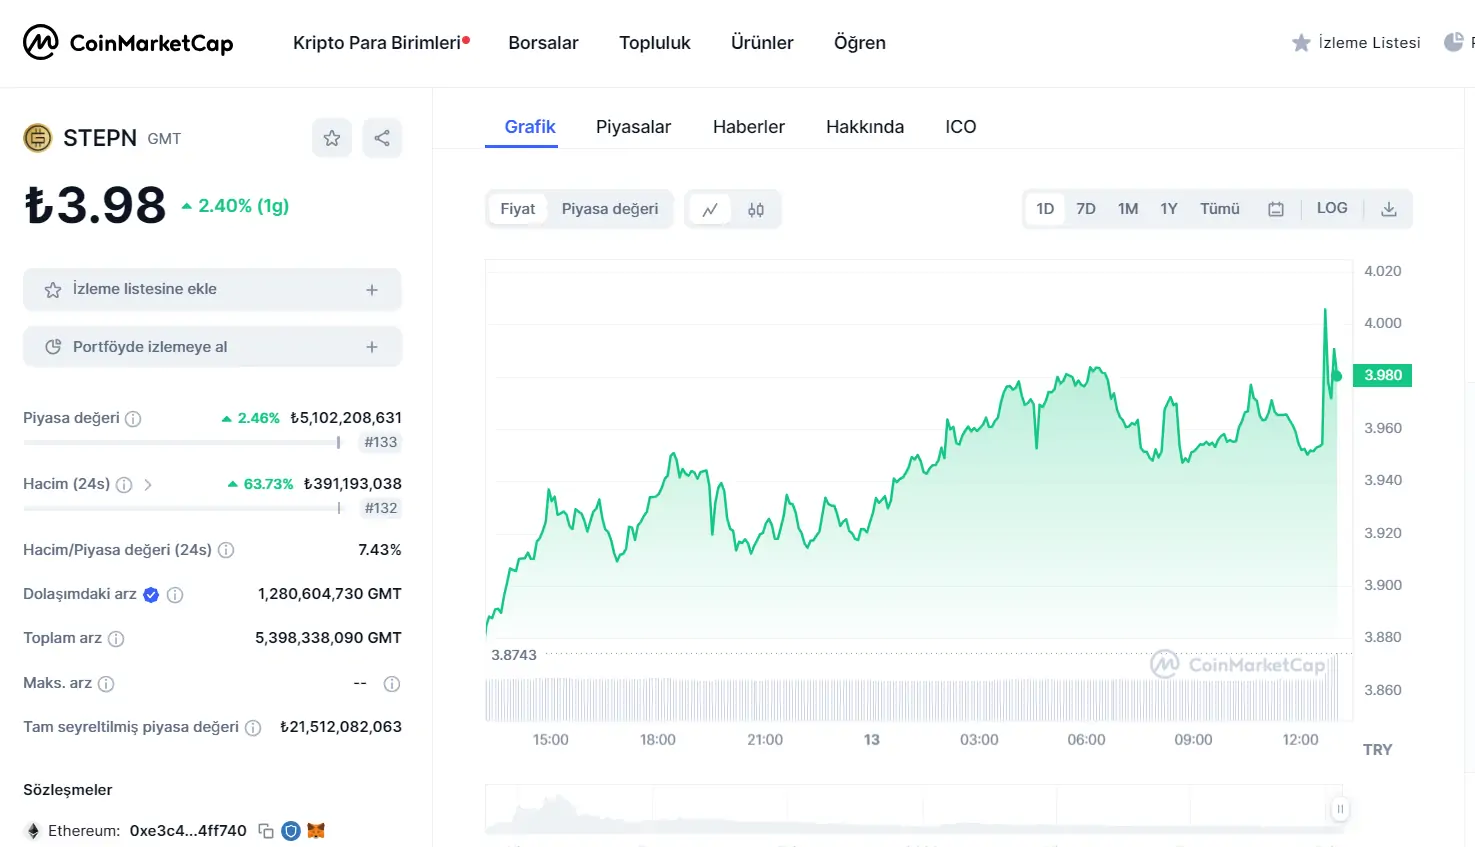Show info for Toplam arz
This screenshot has height=847, width=1475.
[116, 639]
